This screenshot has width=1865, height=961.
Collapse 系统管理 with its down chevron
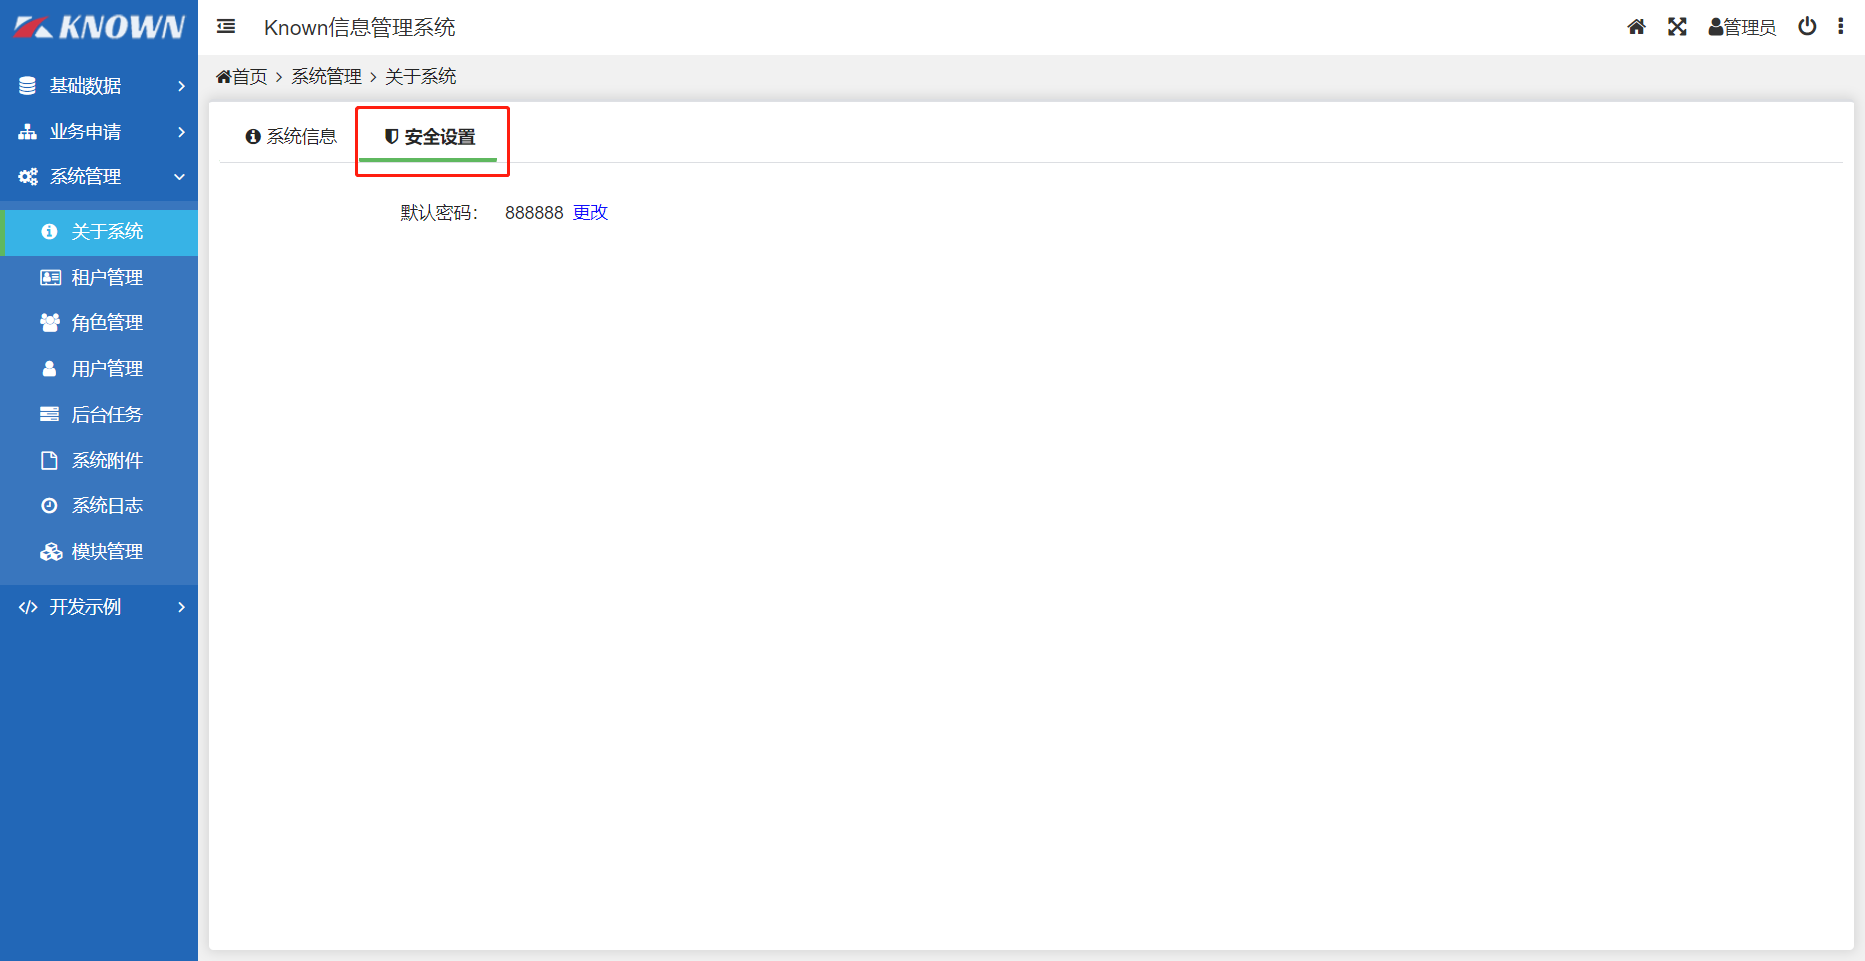180,177
